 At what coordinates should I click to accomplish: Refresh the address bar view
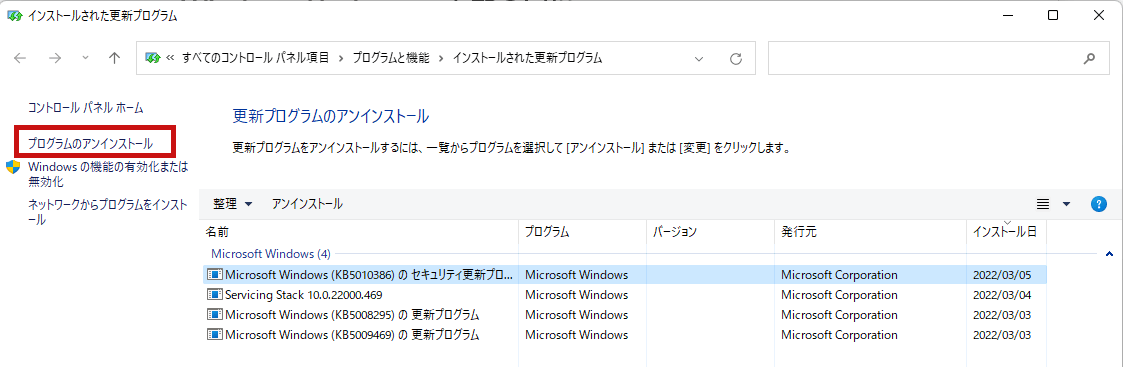click(x=735, y=59)
